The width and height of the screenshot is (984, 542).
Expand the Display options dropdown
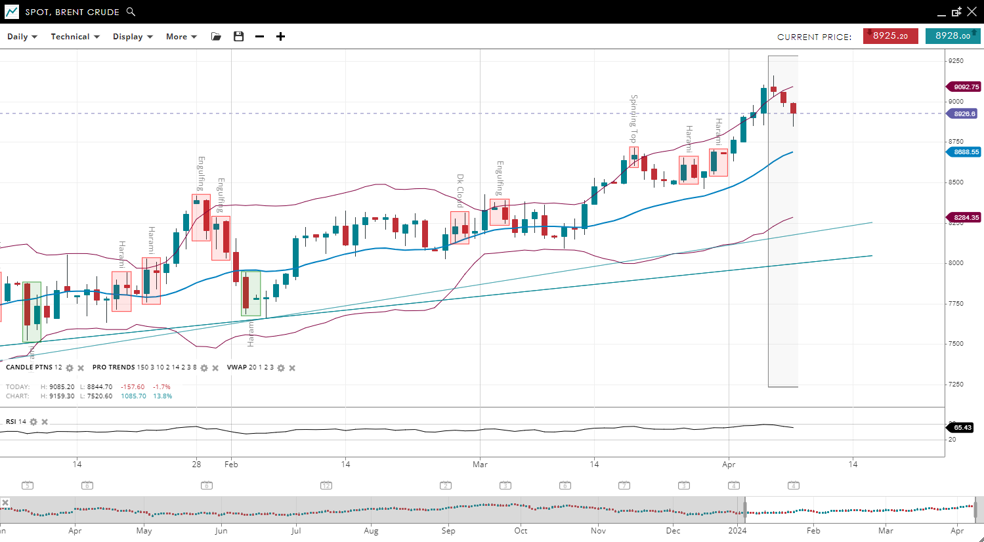click(132, 37)
